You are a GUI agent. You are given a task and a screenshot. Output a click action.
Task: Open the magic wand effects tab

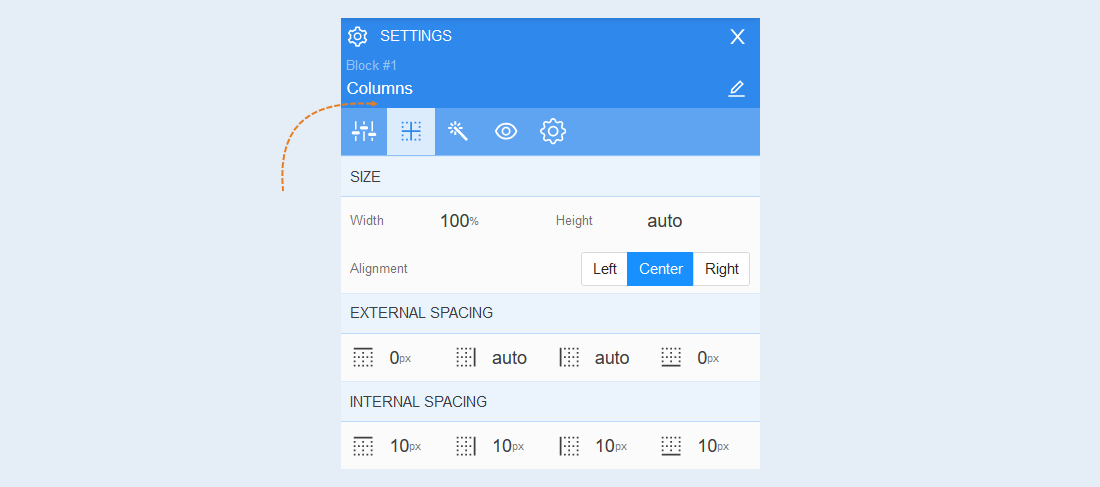click(x=458, y=131)
